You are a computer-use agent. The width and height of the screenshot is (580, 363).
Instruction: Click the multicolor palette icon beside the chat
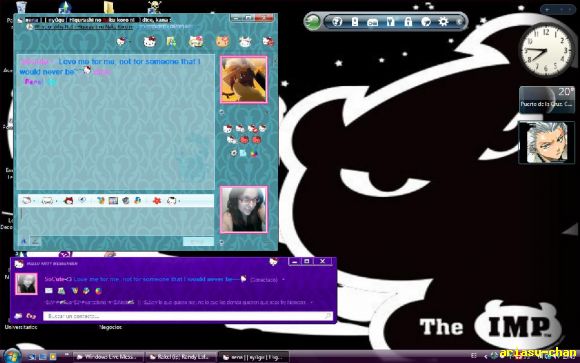click(x=253, y=153)
